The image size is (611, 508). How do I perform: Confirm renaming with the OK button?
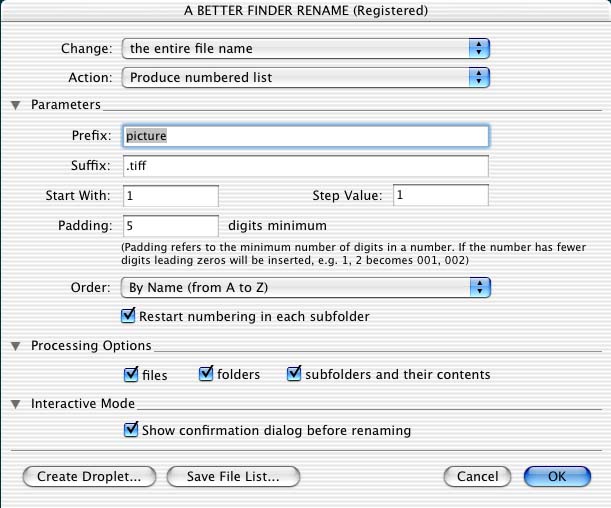(x=557, y=476)
